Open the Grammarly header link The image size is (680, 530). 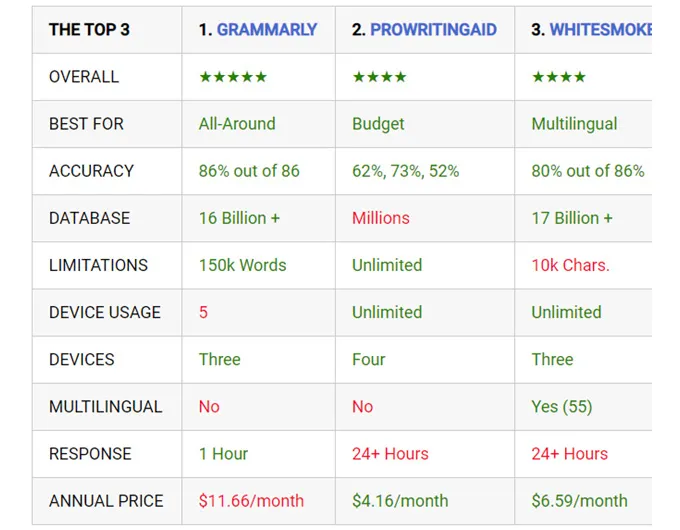tap(267, 29)
